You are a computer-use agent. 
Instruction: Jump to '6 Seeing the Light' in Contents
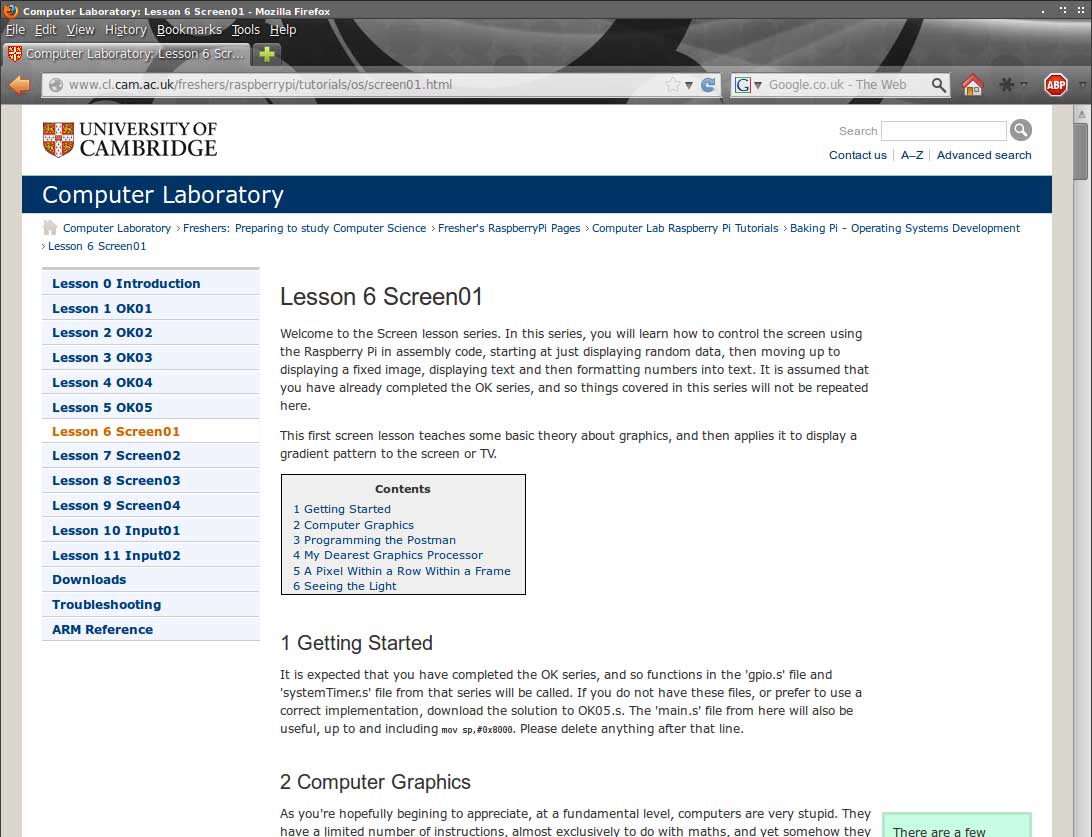point(345,587)
